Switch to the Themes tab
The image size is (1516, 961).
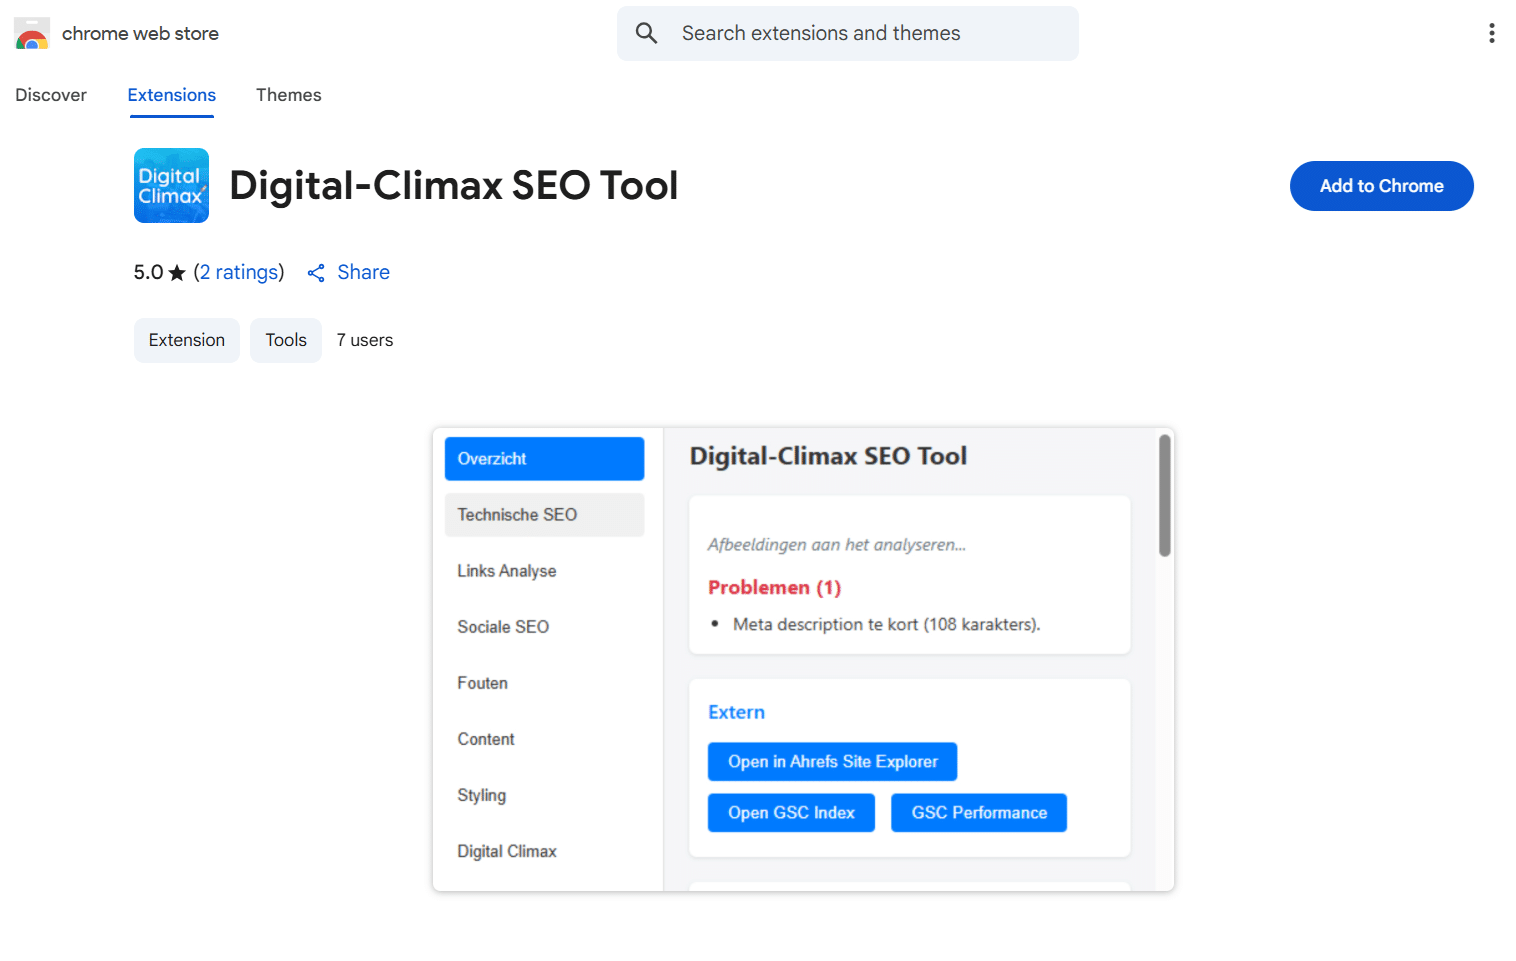point(288,95)
